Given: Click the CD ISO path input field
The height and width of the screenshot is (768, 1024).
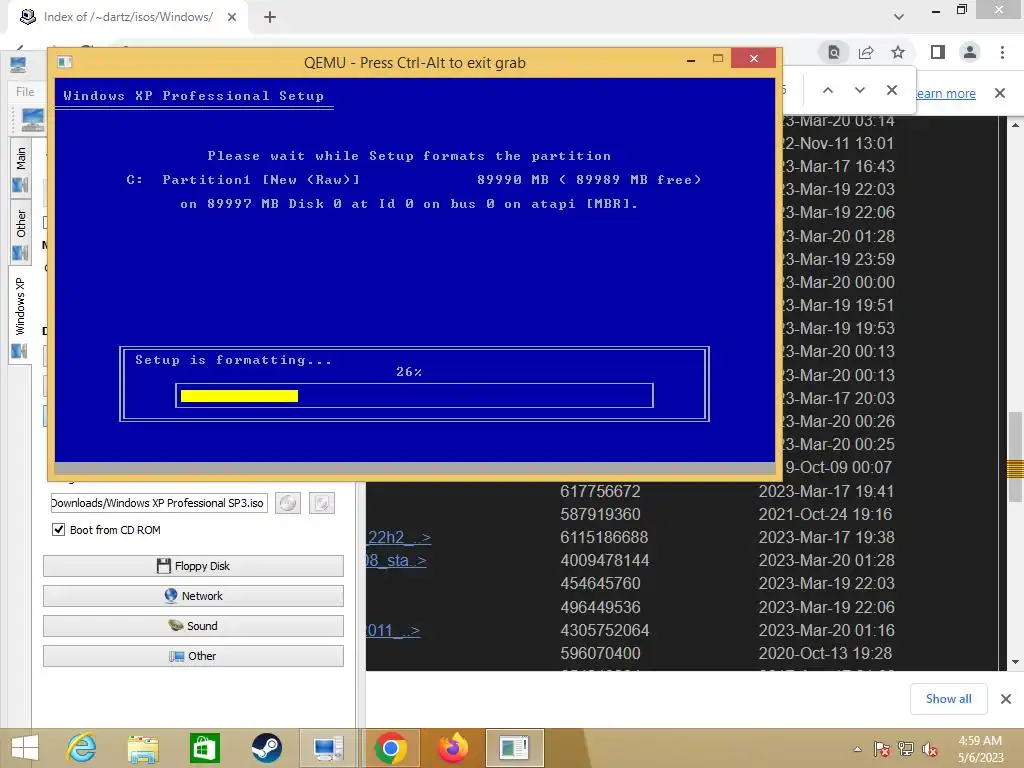Looking at the screenshot, I should pyautogui.click(x=159, y=503).
